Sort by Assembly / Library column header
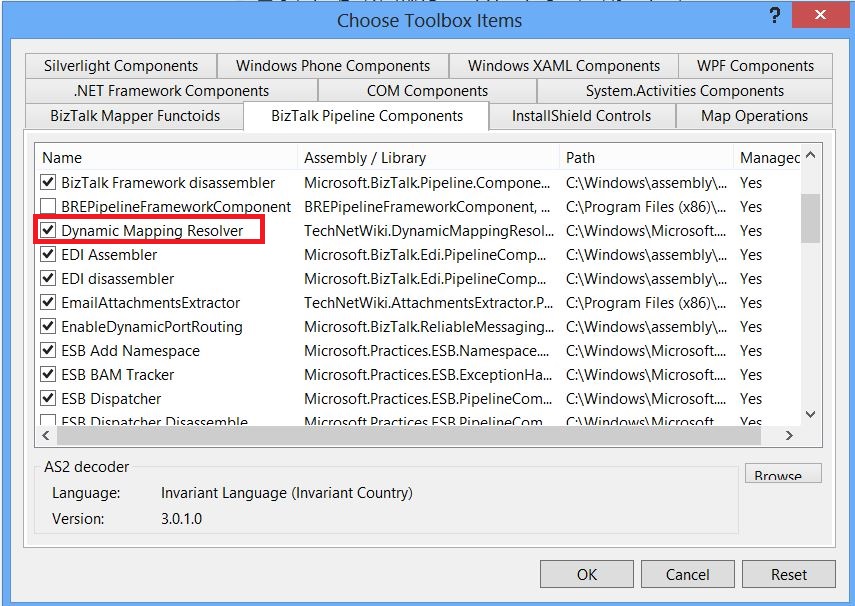This screenshot has width=855, height=606. (x=429, y=158)
